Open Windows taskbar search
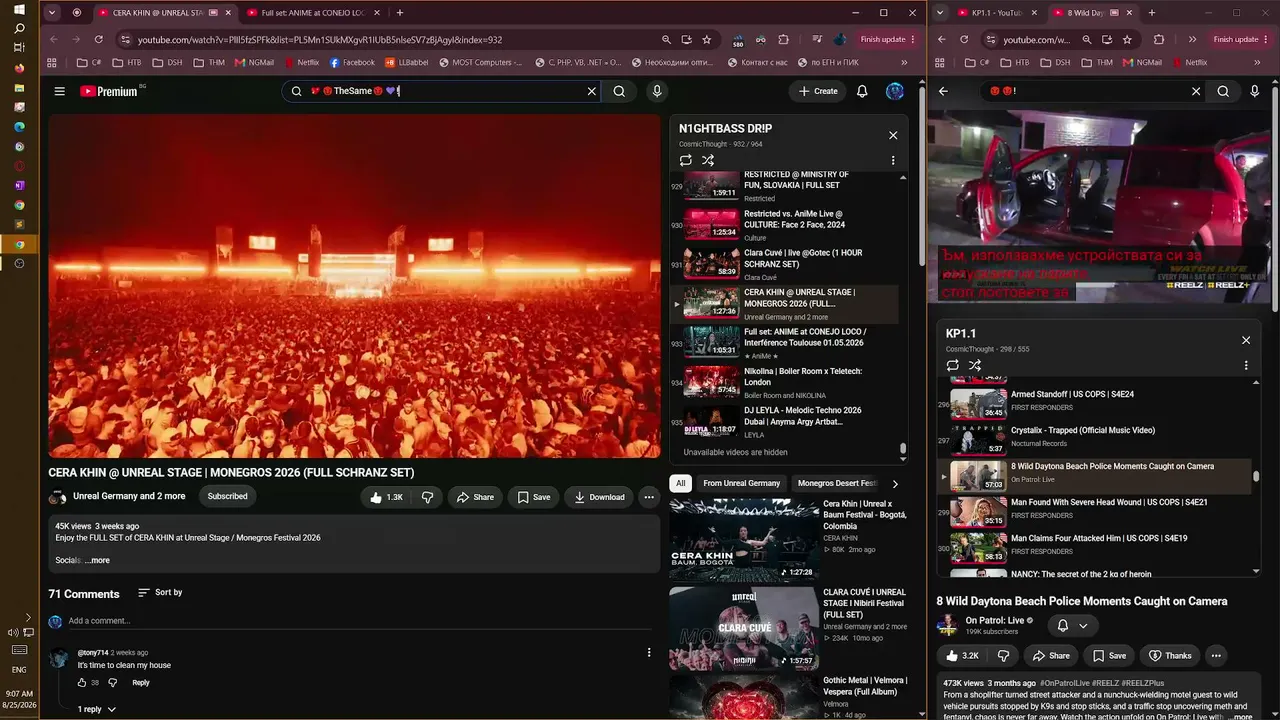 coord(19,28)
